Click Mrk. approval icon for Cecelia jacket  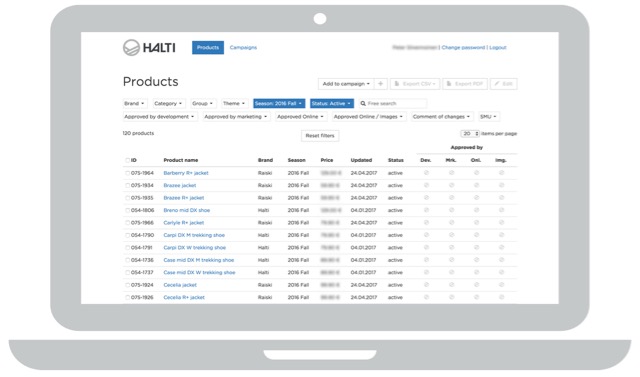coord(451,285)
